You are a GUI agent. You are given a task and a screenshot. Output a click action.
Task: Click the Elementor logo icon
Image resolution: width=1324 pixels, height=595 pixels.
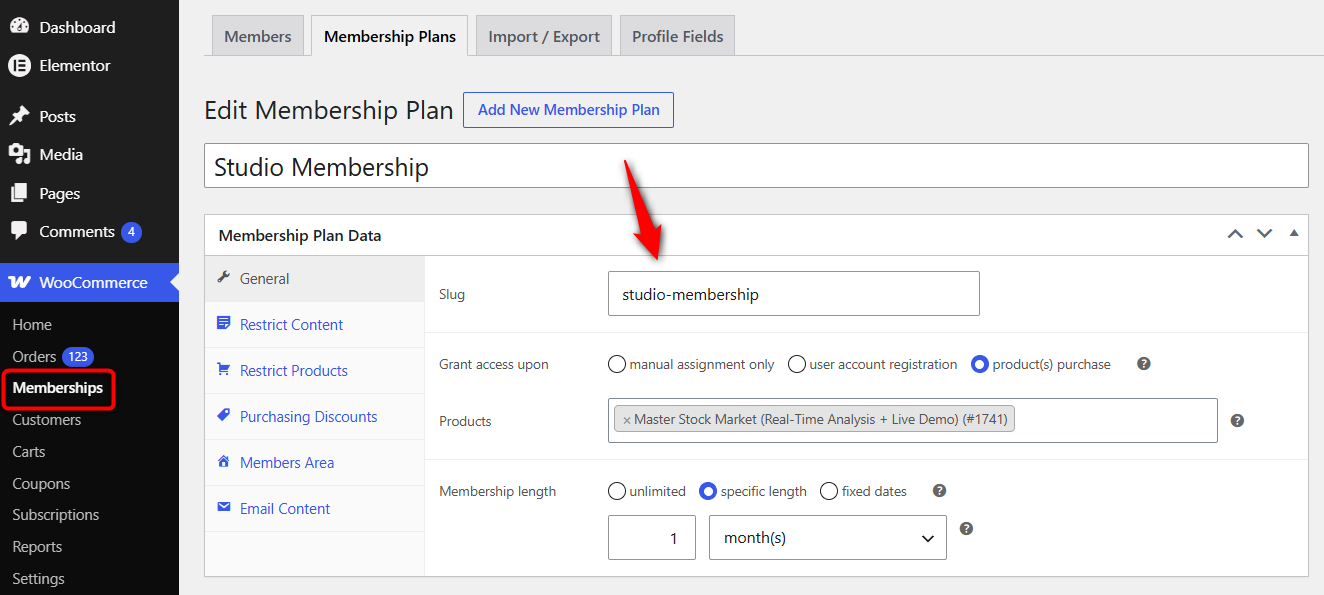(19, 65)
